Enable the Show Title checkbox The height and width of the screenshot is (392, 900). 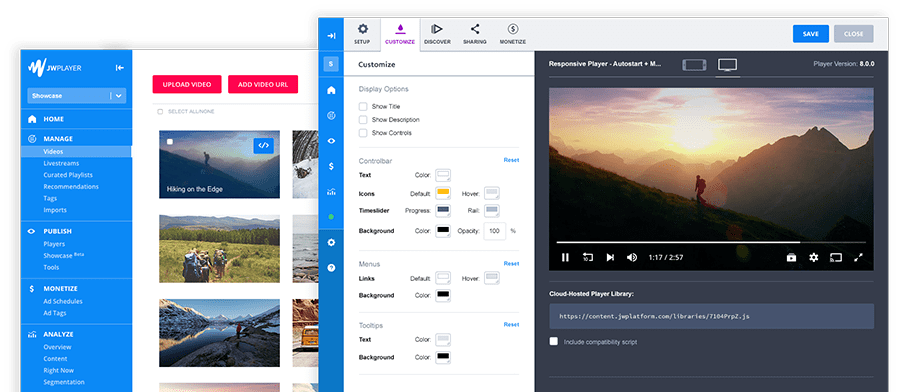(x=363, y=106)
